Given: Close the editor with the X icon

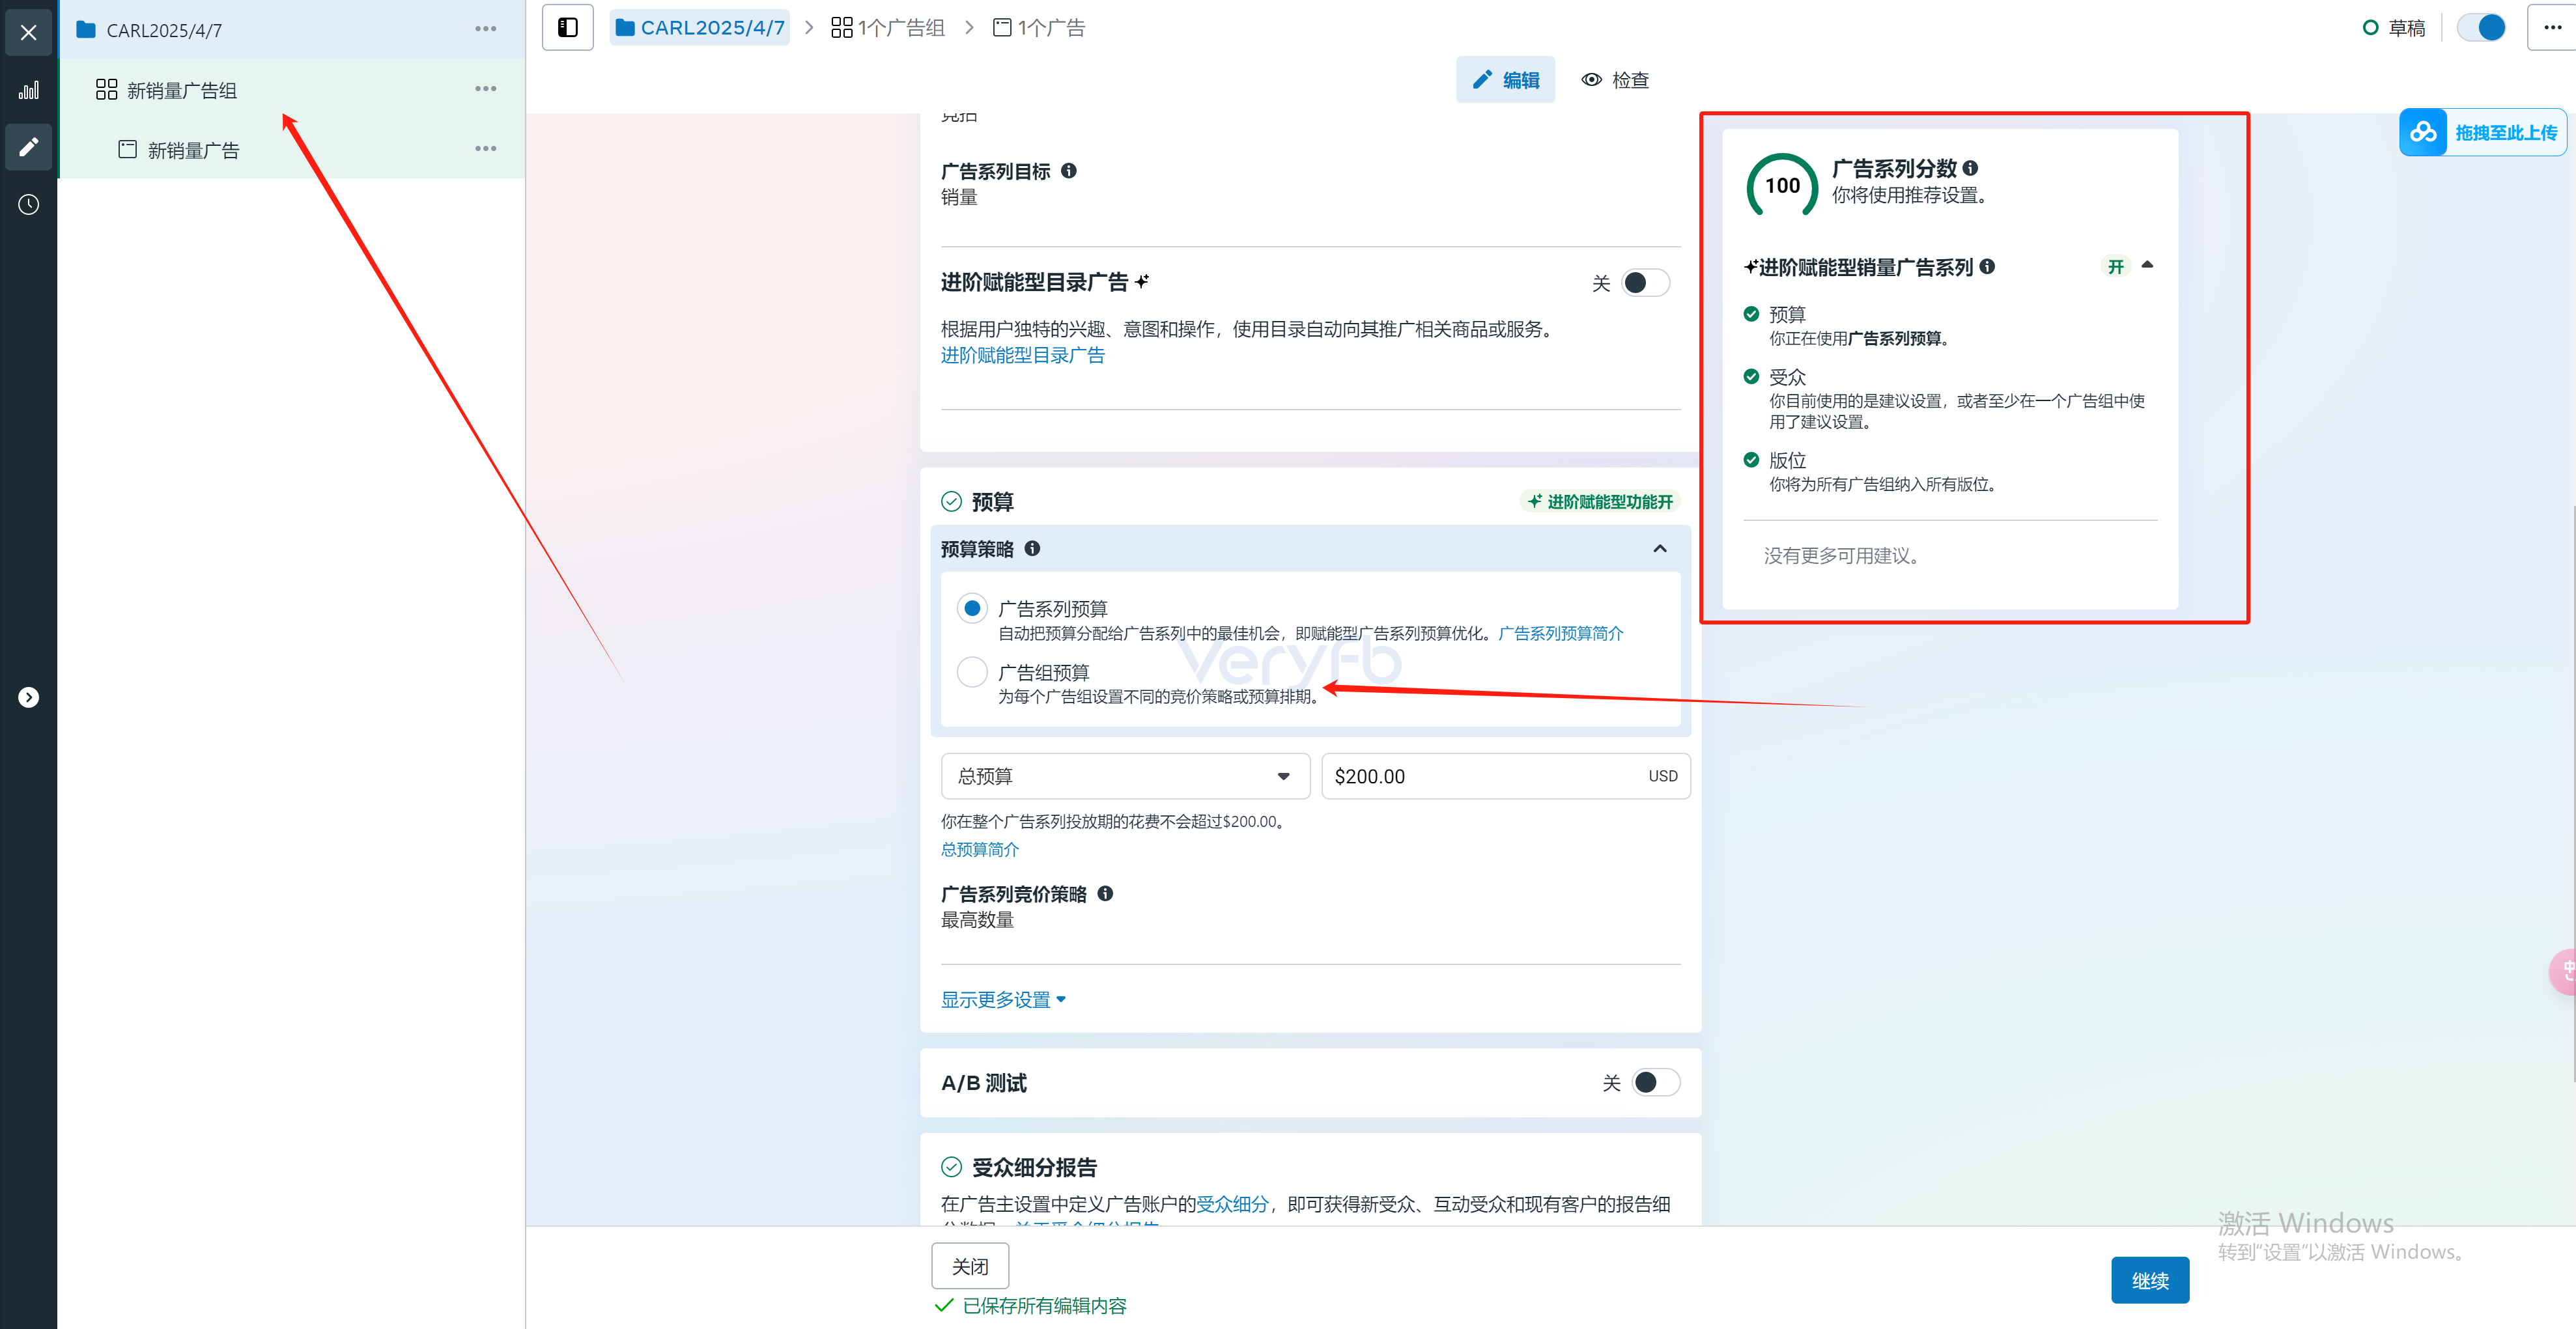Looking at the screenshot, I should click(x=28, y=32).
